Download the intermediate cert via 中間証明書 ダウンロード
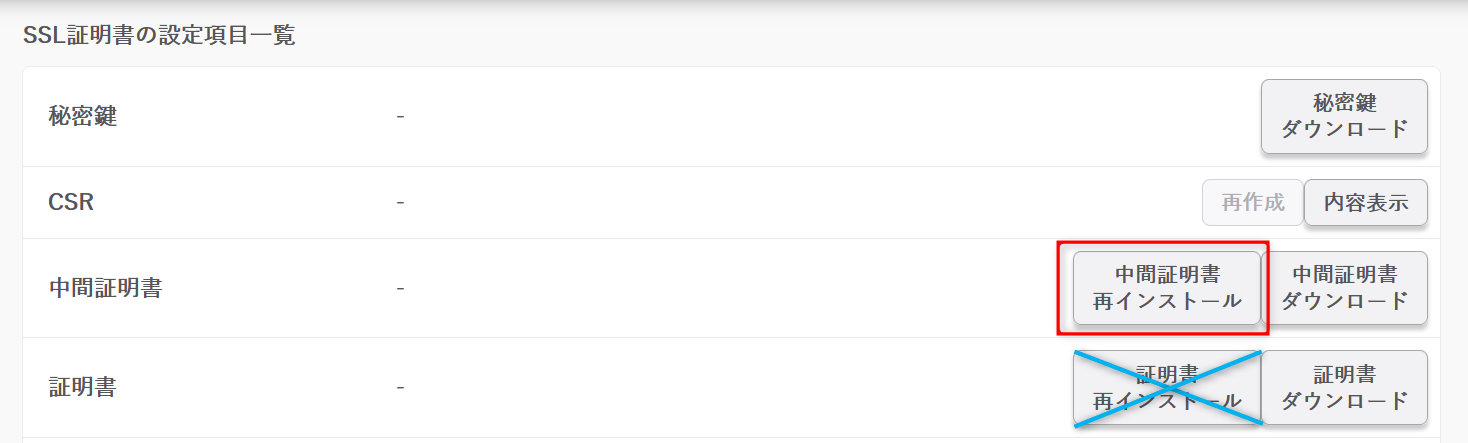1468x443 pixels. tap(1344, 288)
